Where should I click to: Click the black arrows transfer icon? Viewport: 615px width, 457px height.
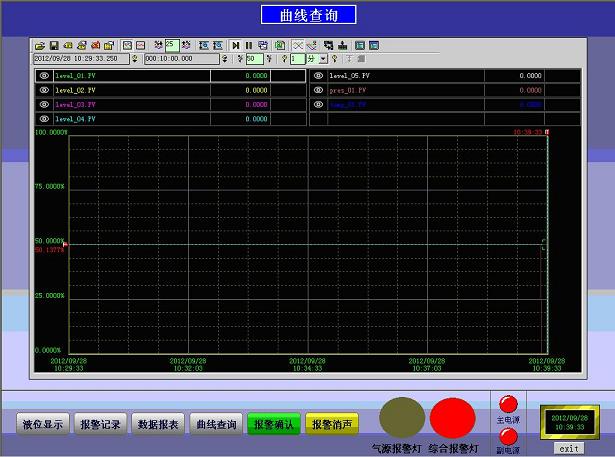pyautogui.click(x=328, y=46)
